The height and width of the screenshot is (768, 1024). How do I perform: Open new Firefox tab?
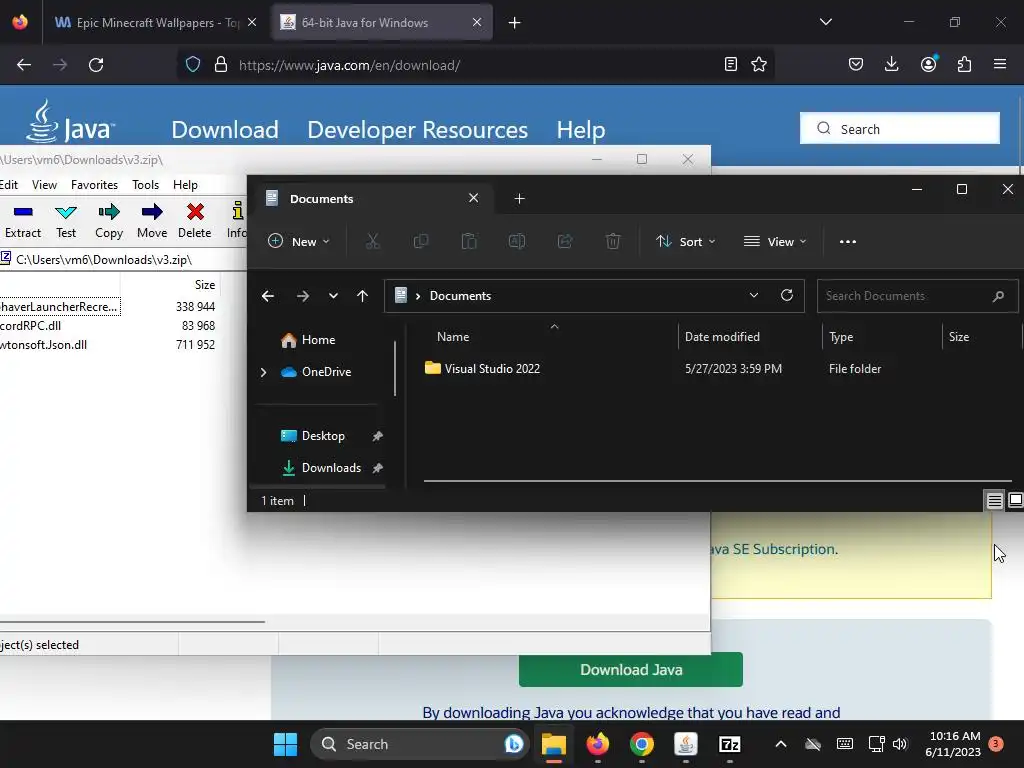[x=515, y=23]
